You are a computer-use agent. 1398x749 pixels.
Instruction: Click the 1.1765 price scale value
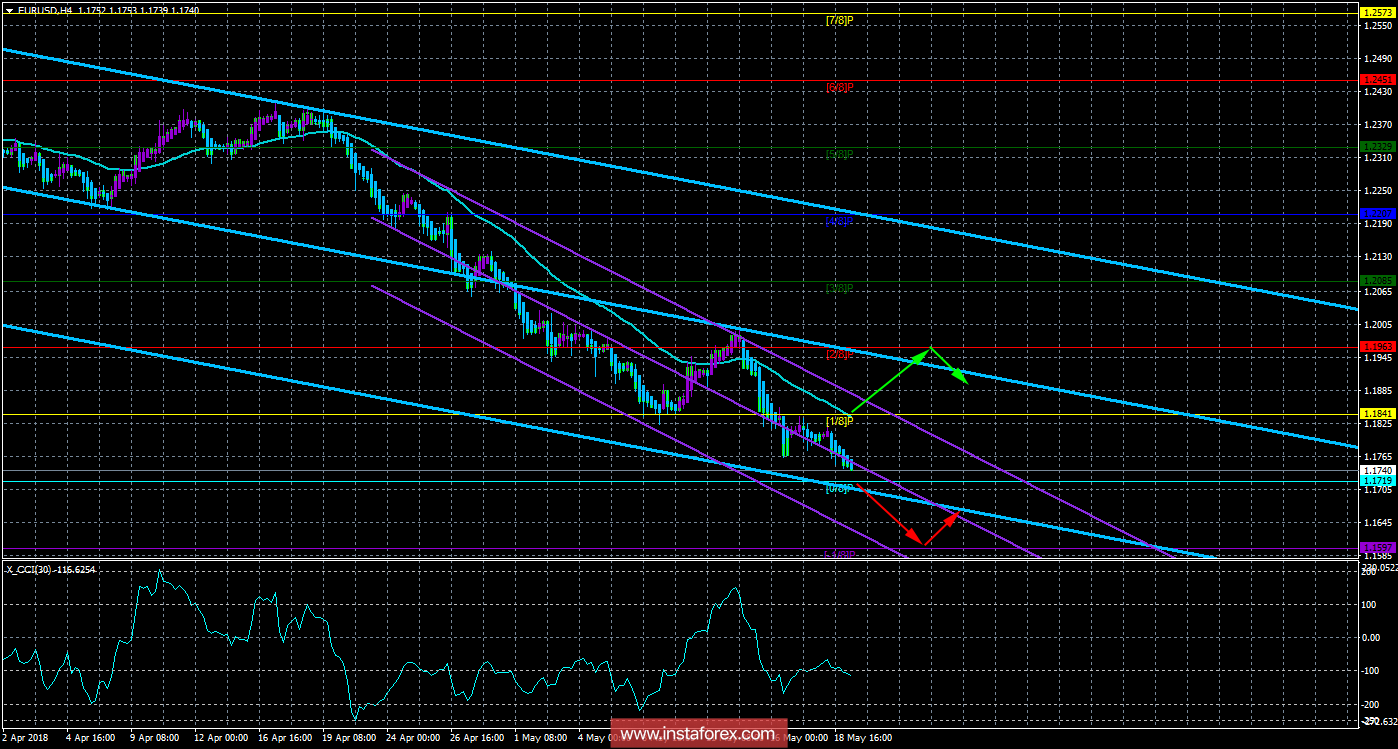click(x=1377, y=457)
